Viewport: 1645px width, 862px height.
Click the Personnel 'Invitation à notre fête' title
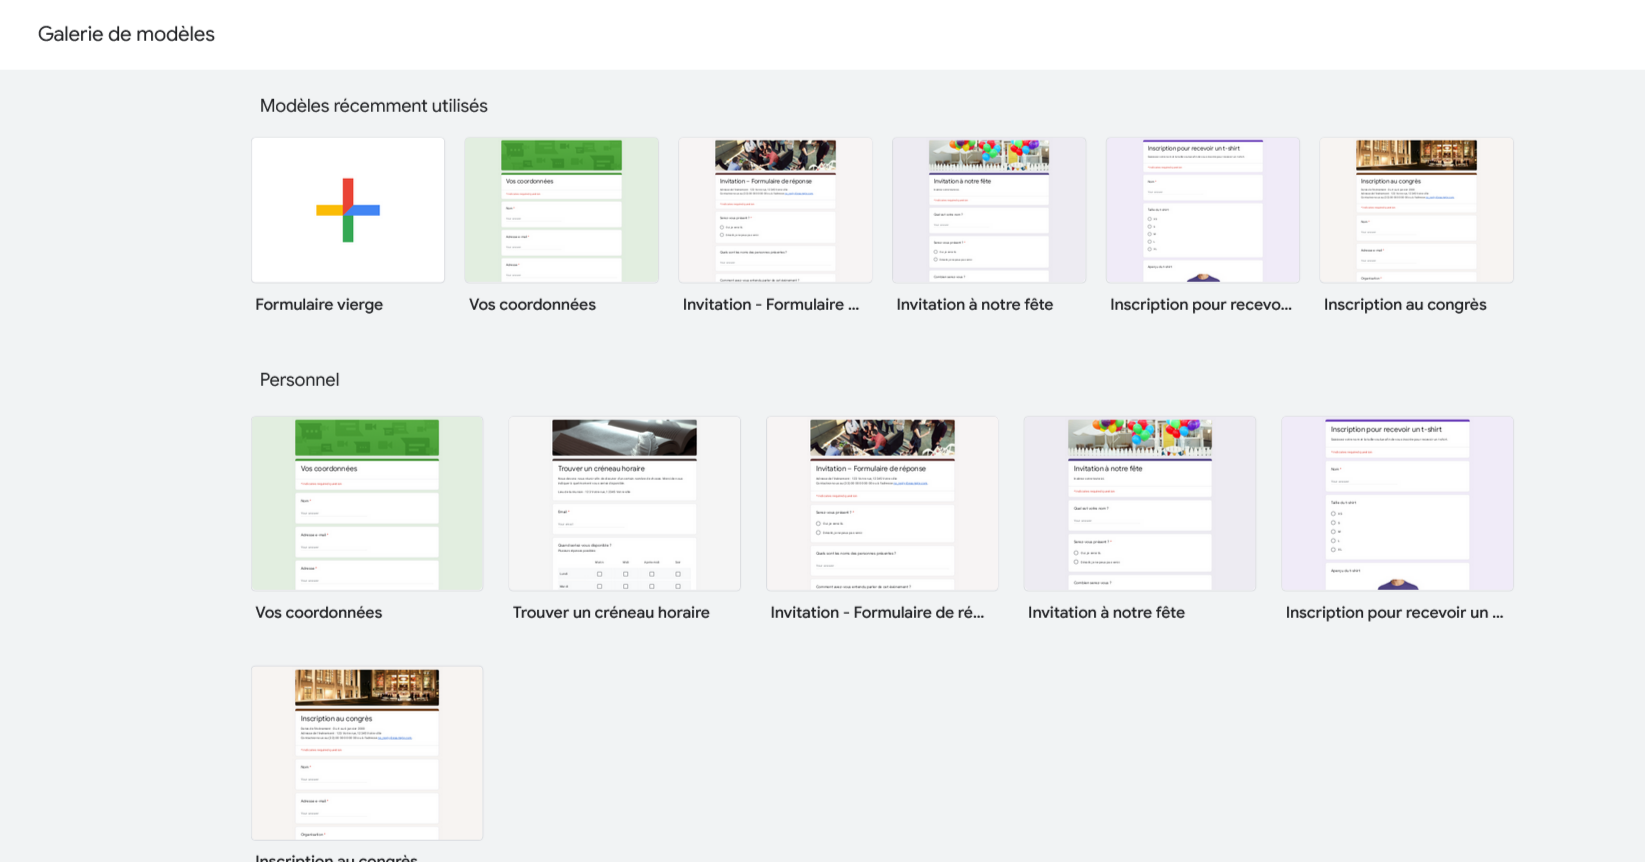click(1106, 613)
